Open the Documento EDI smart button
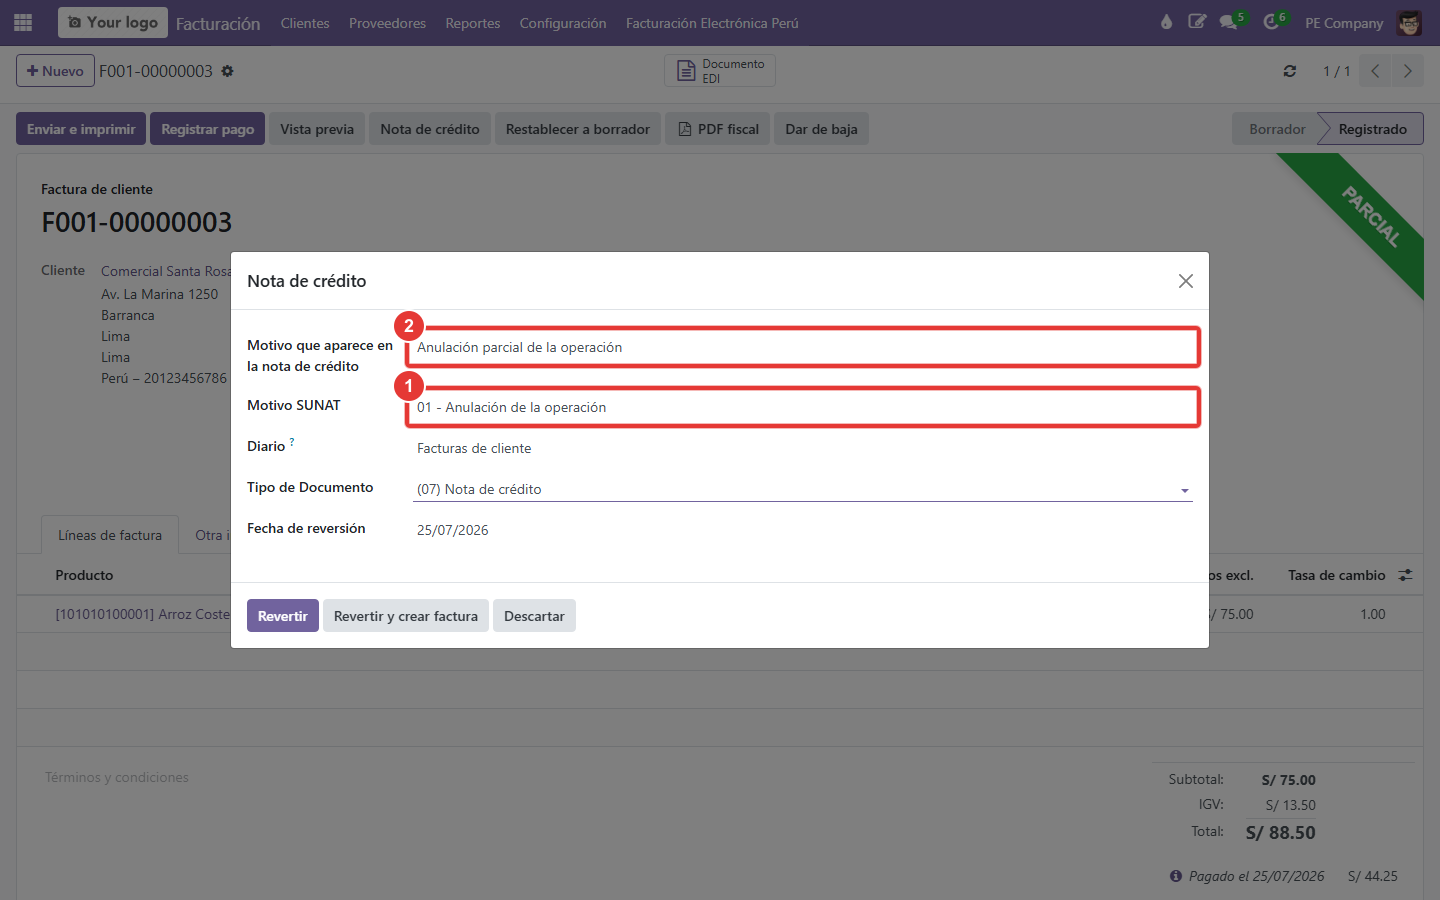This screenshot has height=900, width=1440. click(x=720, y=70)
